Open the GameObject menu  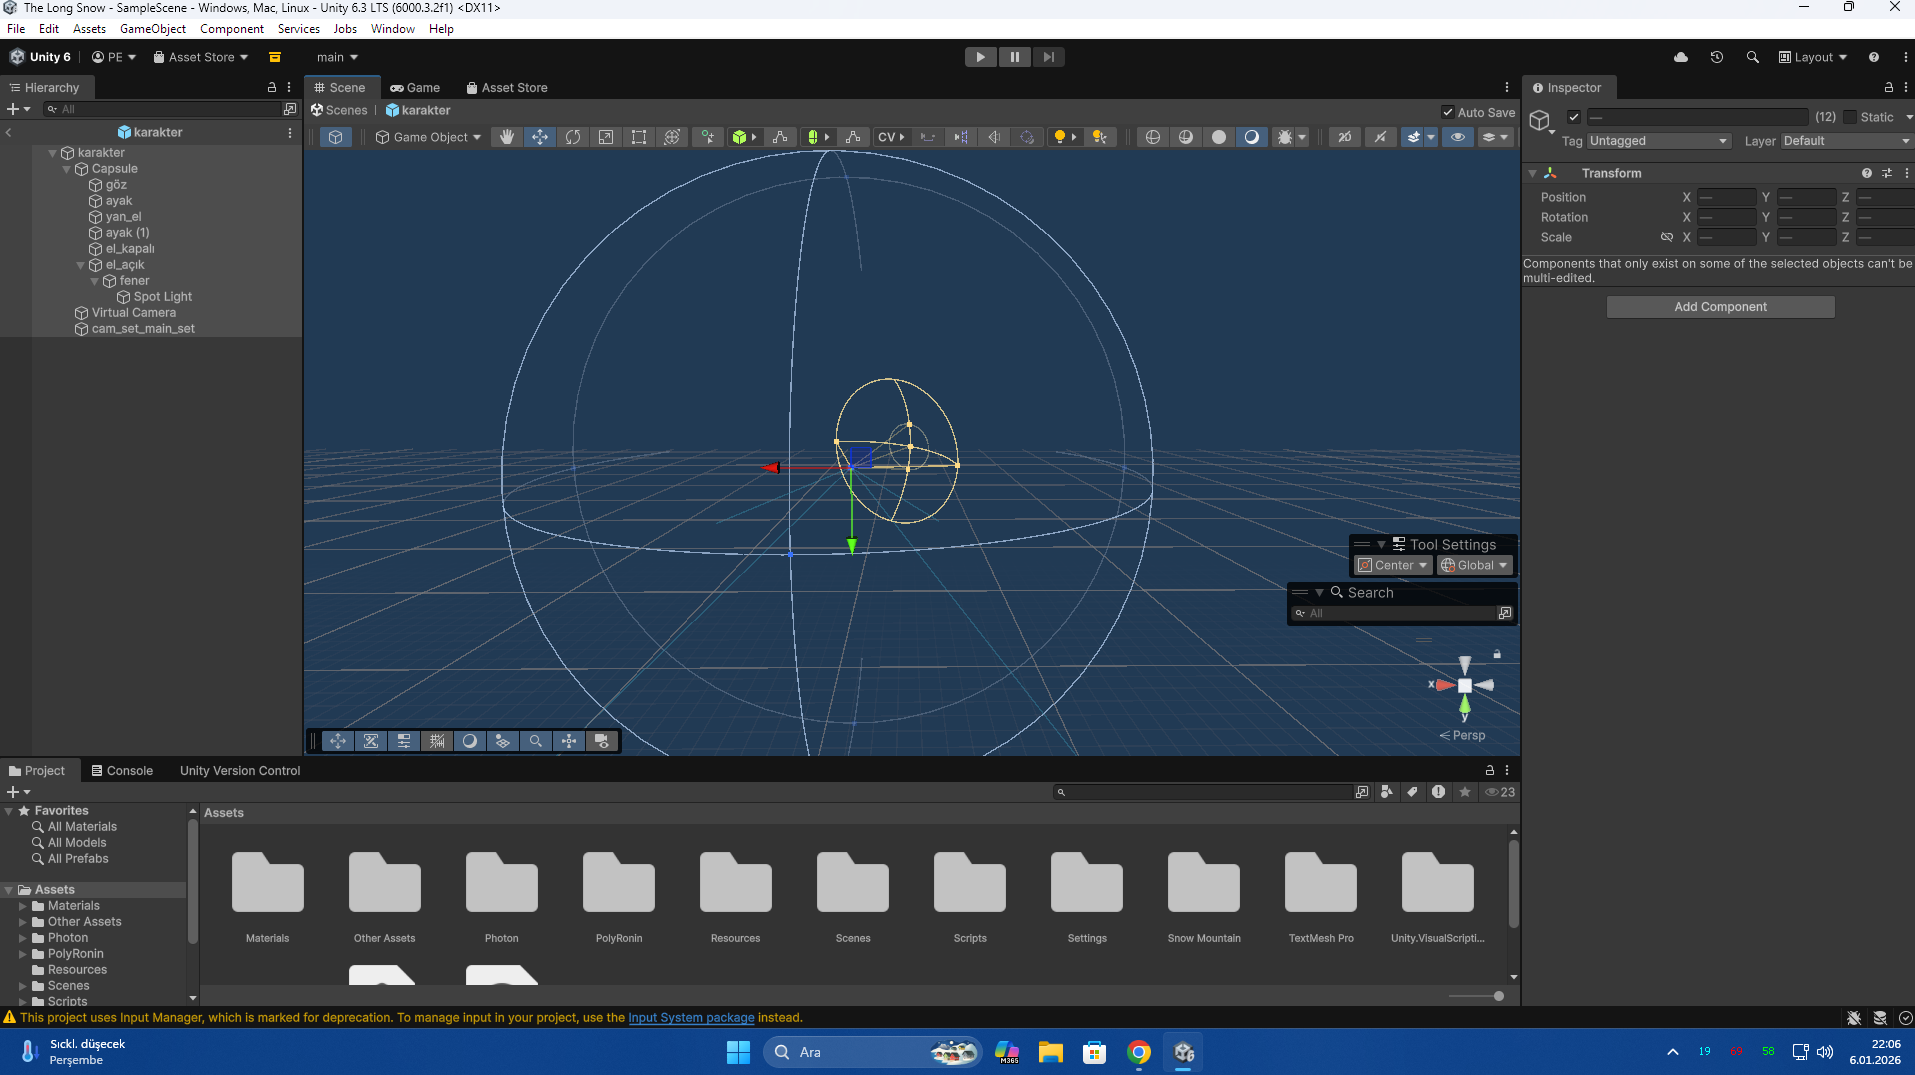tap(152, 29)
